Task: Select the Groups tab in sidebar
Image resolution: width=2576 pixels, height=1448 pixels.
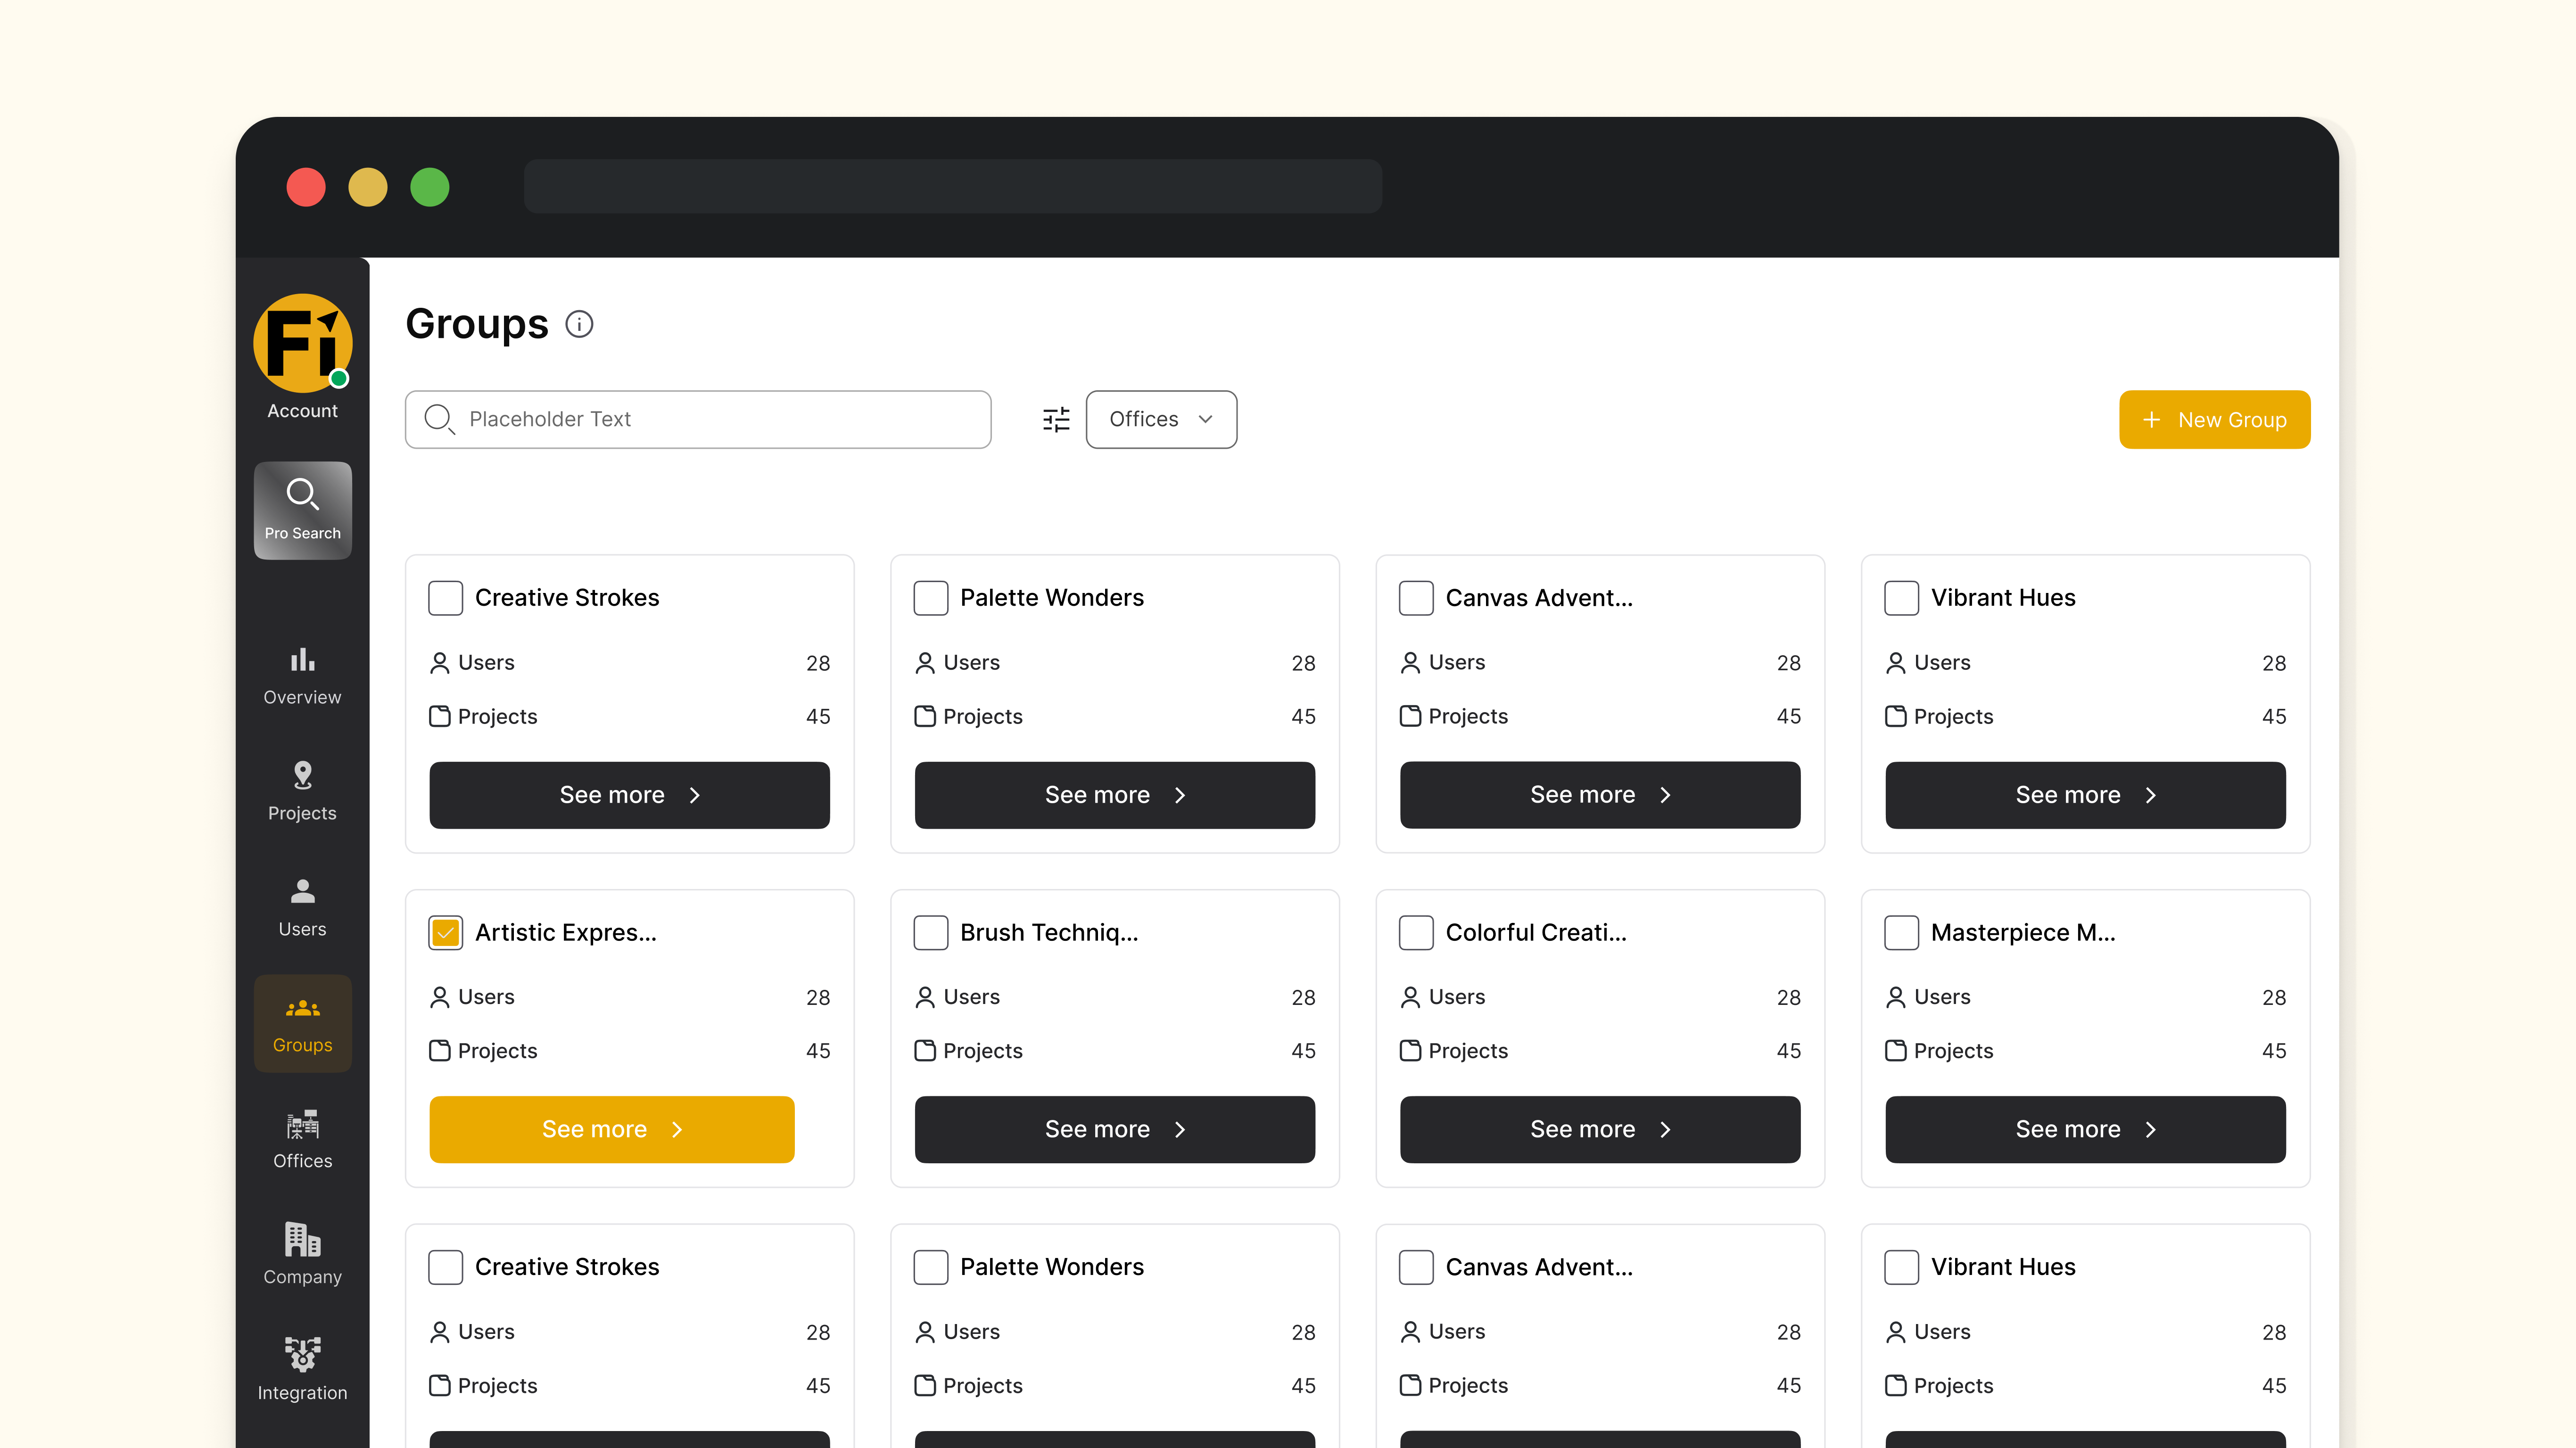Action: (x=302, y=1023)
